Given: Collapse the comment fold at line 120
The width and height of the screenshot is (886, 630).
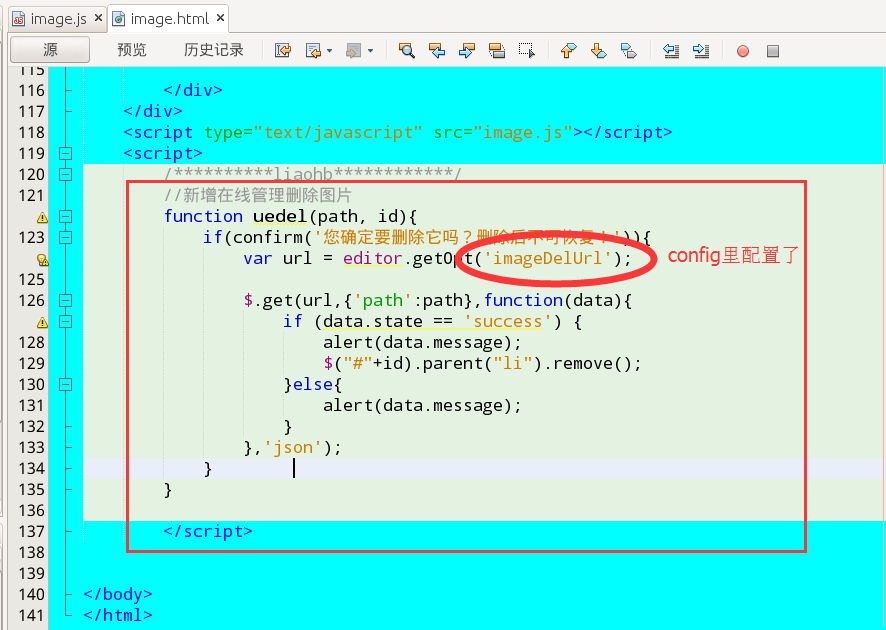Looking at the screenshot, I should coord(66,174).
